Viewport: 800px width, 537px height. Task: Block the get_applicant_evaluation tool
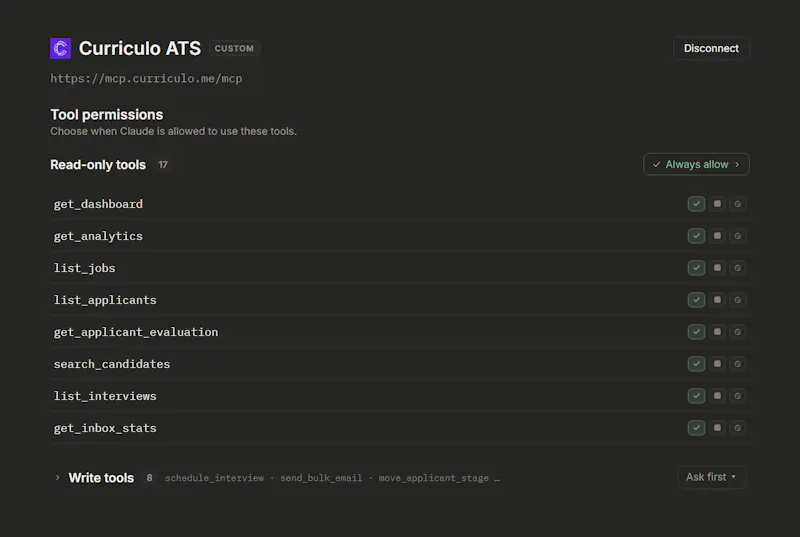coord(738,332)
